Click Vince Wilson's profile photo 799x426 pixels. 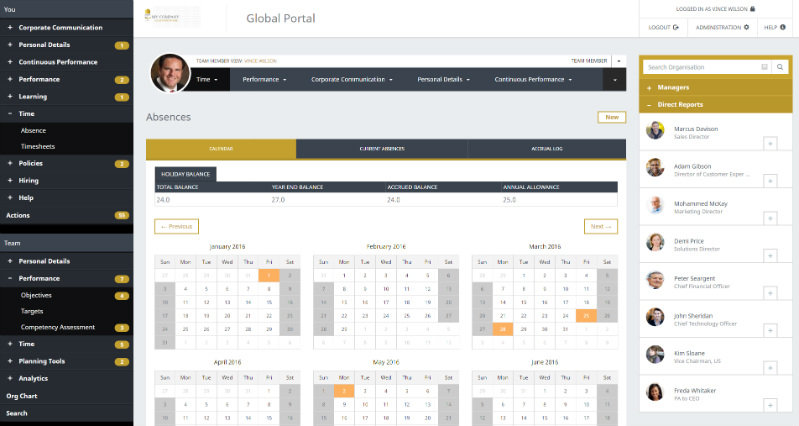[x=170, y=73]
